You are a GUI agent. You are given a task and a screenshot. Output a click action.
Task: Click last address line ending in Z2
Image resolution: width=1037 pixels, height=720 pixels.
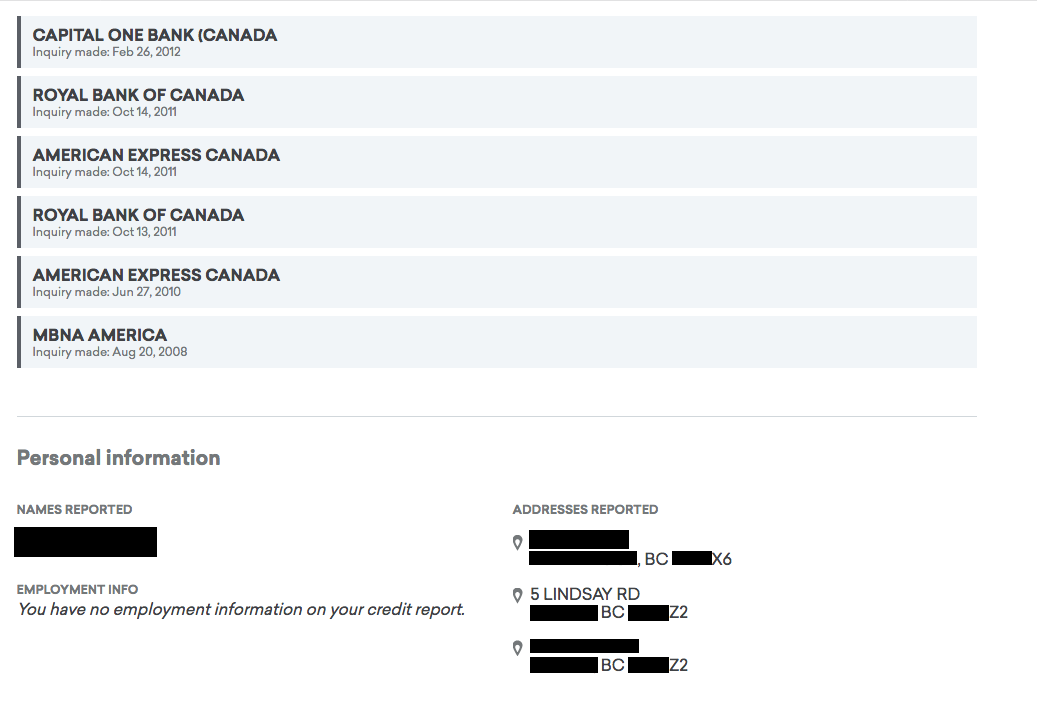click(608, 664)
